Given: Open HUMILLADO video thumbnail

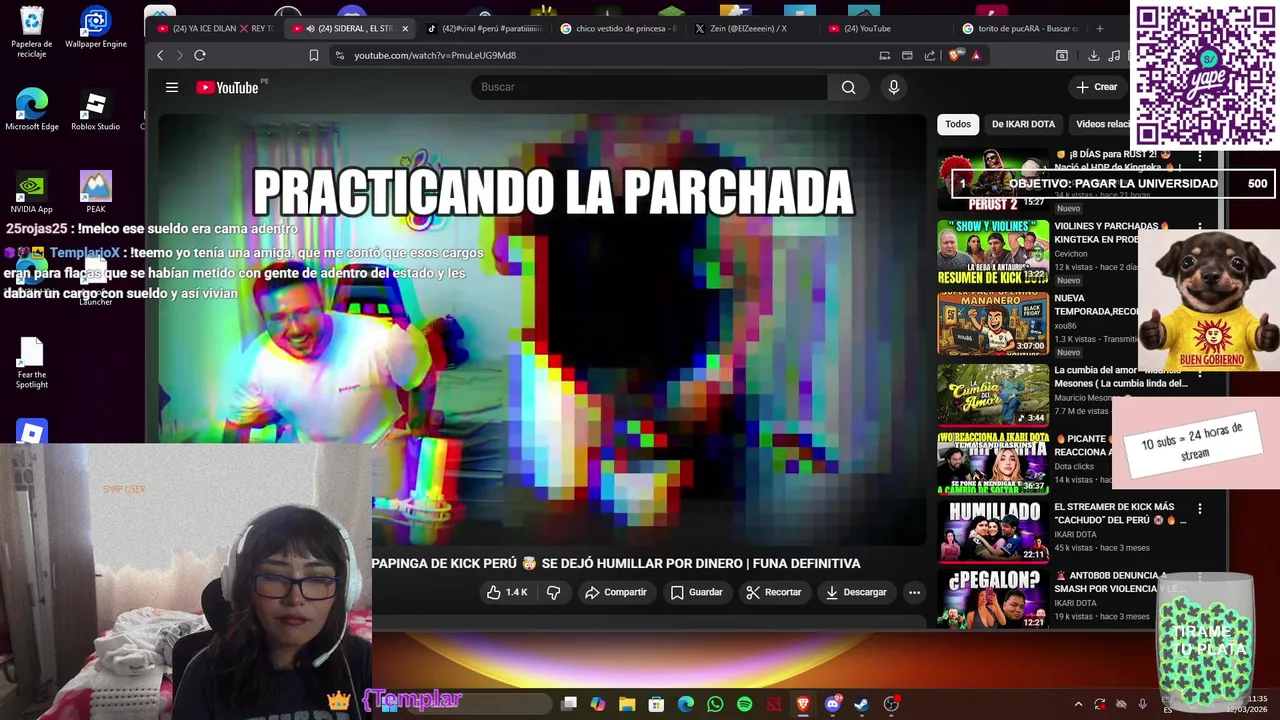Looking at the screenshot, I should click(x=993, y=531).
